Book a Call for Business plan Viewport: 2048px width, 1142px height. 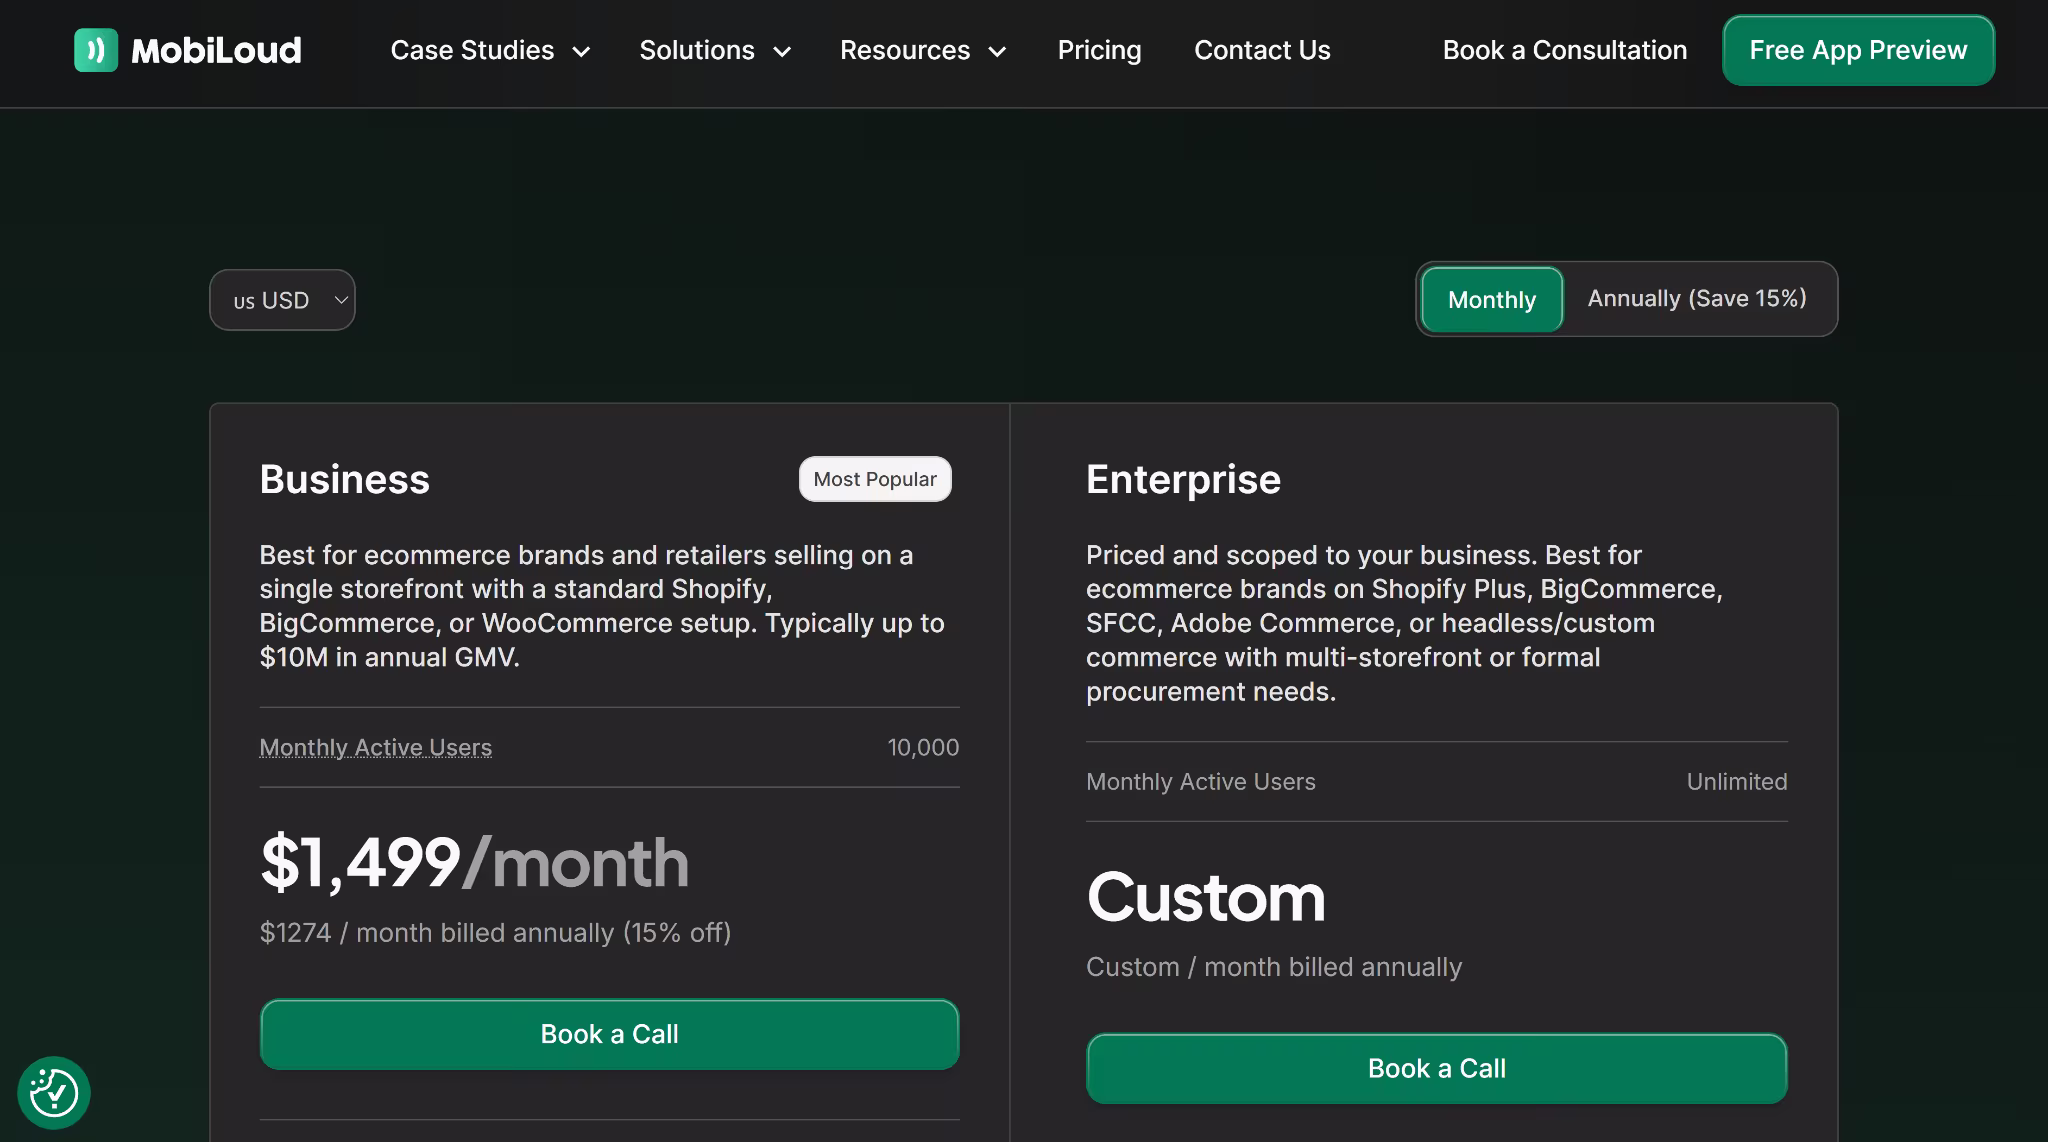(610, 1034)
